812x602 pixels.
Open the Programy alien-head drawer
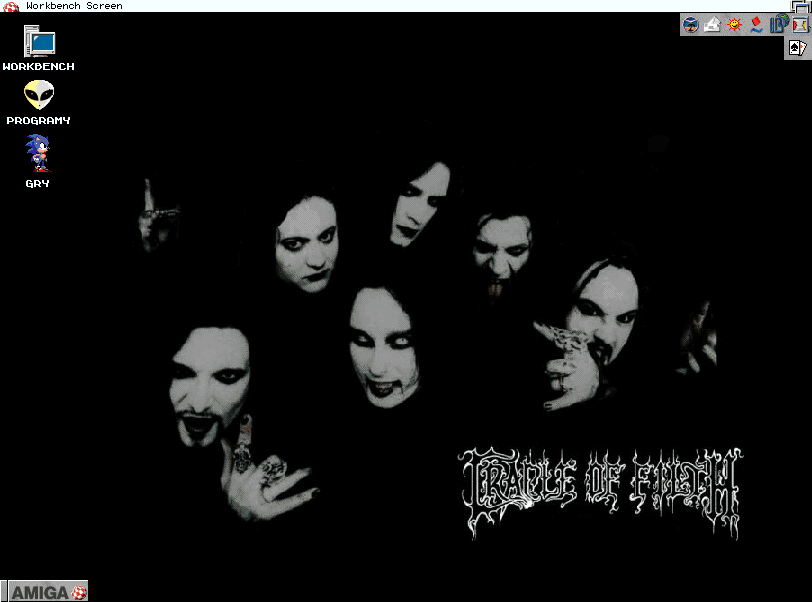coord(39,95)
